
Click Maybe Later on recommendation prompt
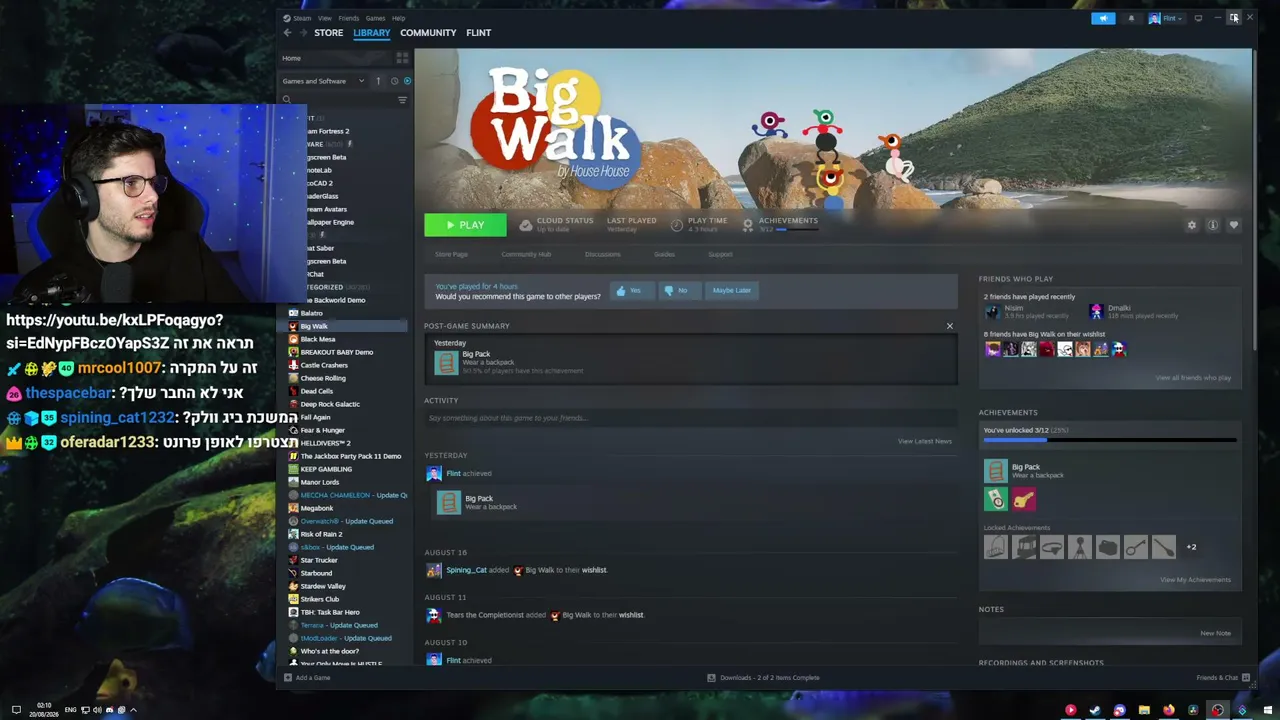[732, 291]
